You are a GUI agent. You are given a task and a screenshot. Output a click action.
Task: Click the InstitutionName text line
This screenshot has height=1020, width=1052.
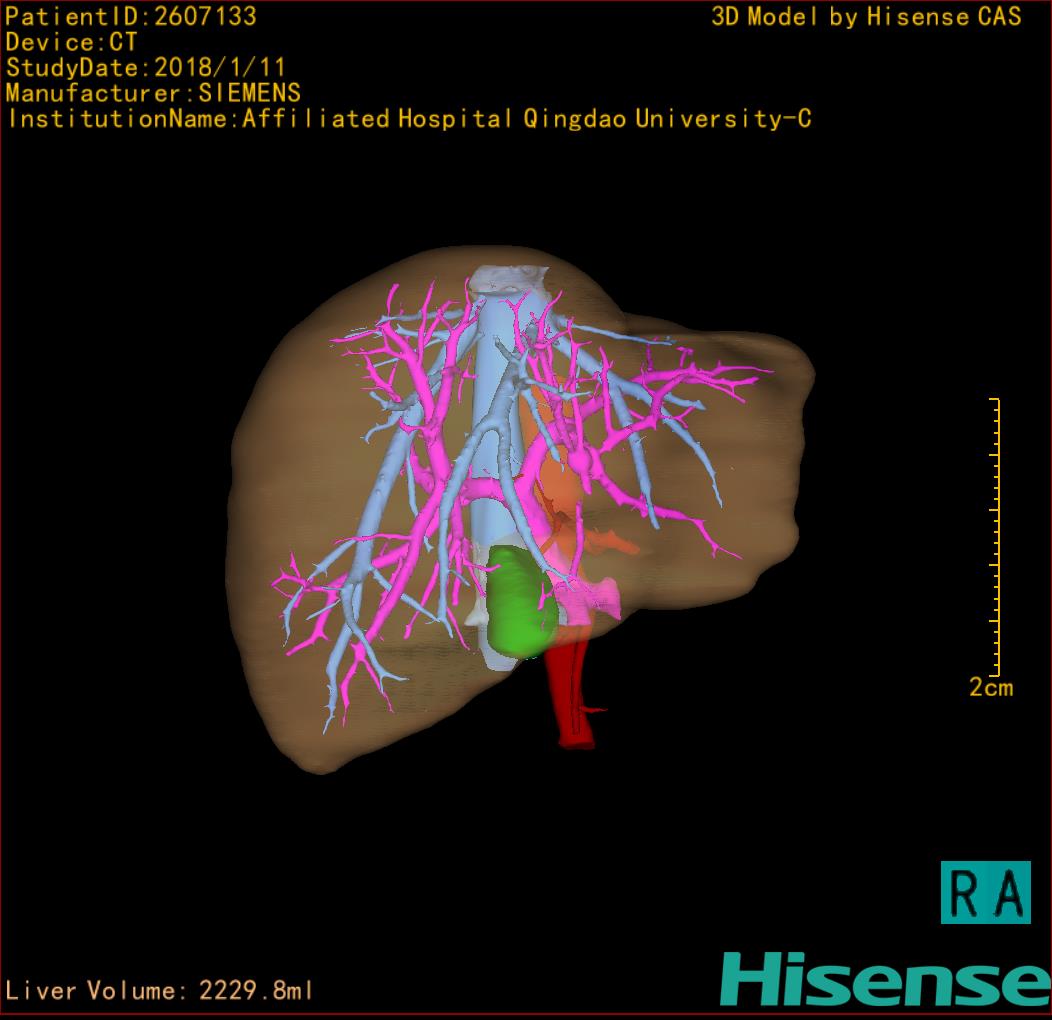409,119
